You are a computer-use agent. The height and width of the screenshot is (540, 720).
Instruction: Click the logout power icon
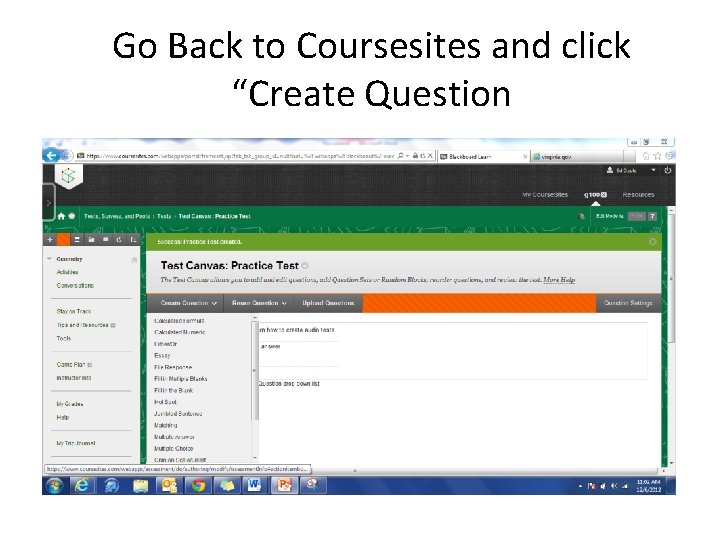click(668, 170)
